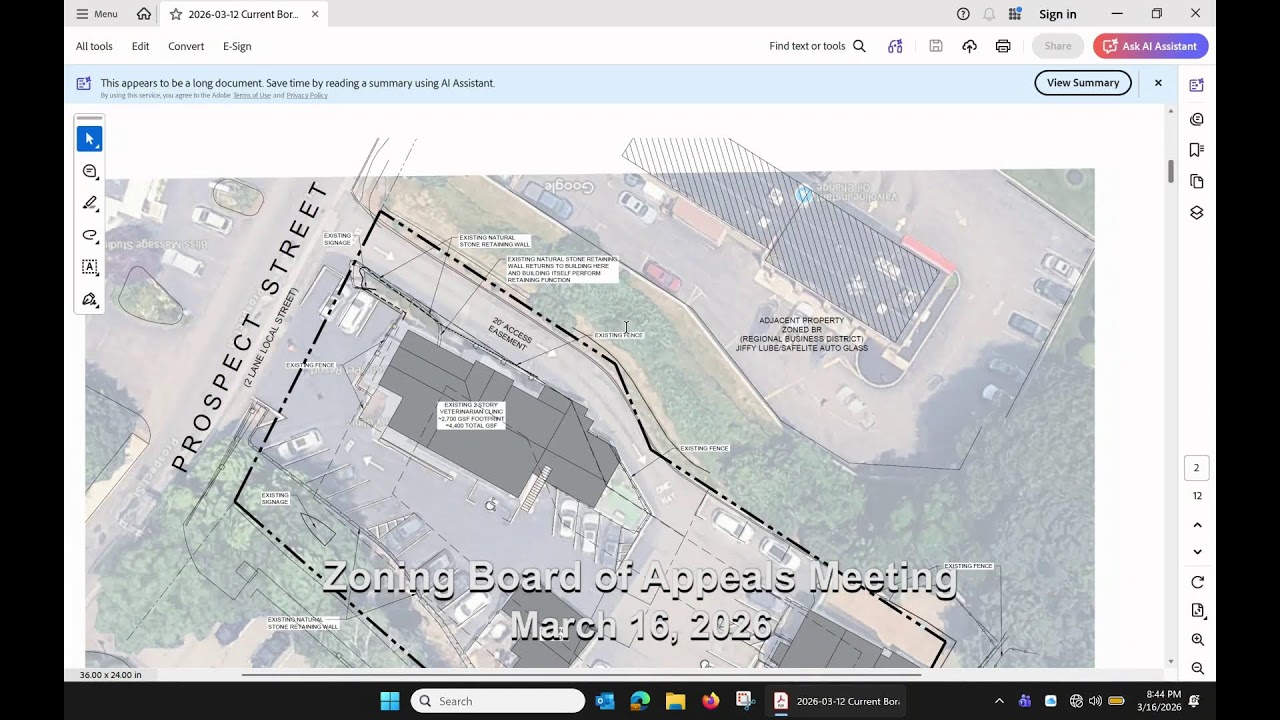Choose the Draw freehand tool
This screenshot has width=1280, height=720.
click(90, 235)
